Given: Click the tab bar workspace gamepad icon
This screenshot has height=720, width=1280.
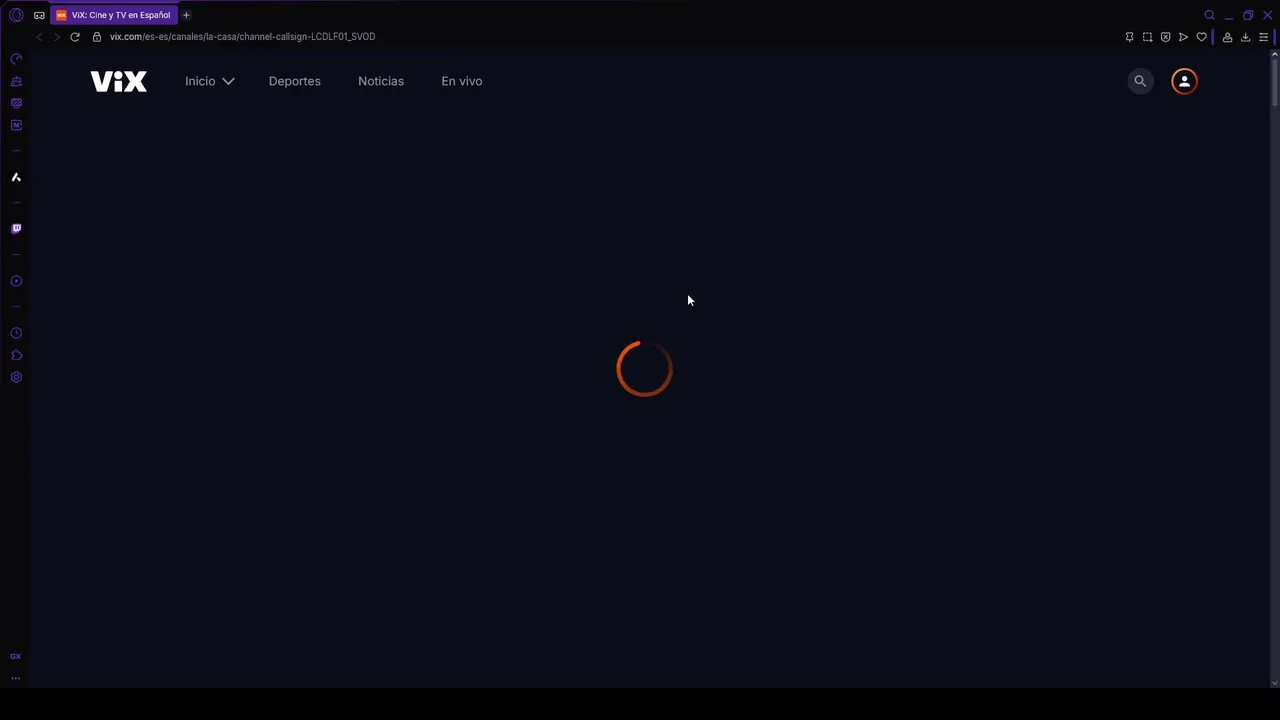Looking at the screenshot, I should (x=39, y=15).
